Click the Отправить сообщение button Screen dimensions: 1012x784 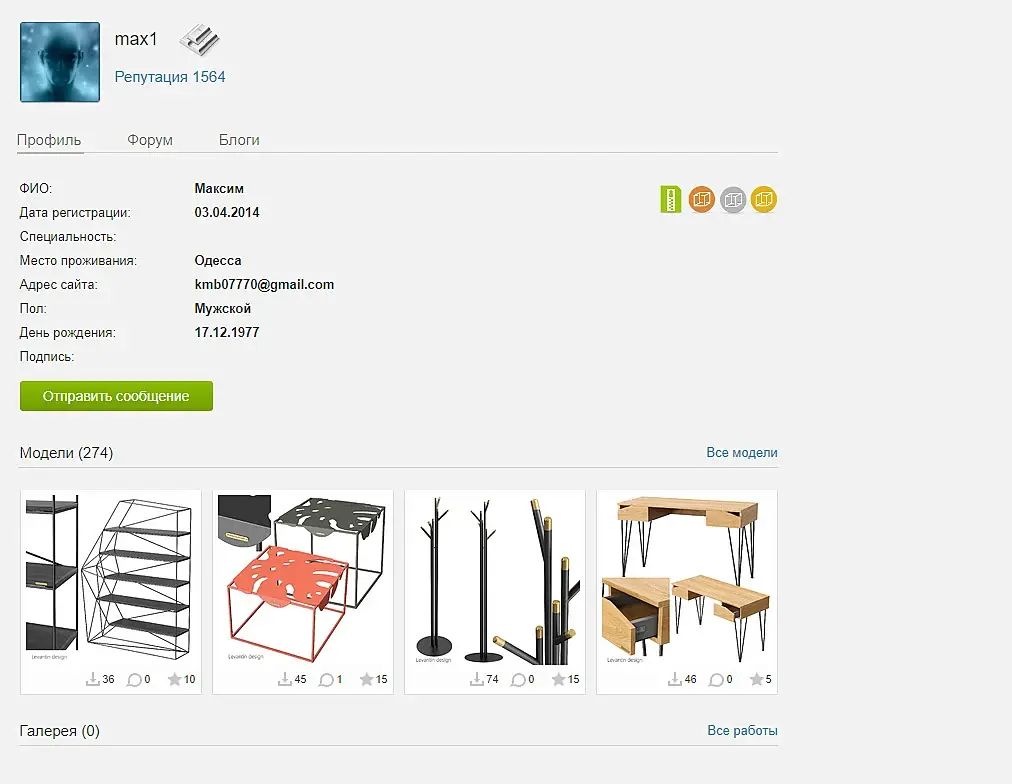tap(116, 396)
